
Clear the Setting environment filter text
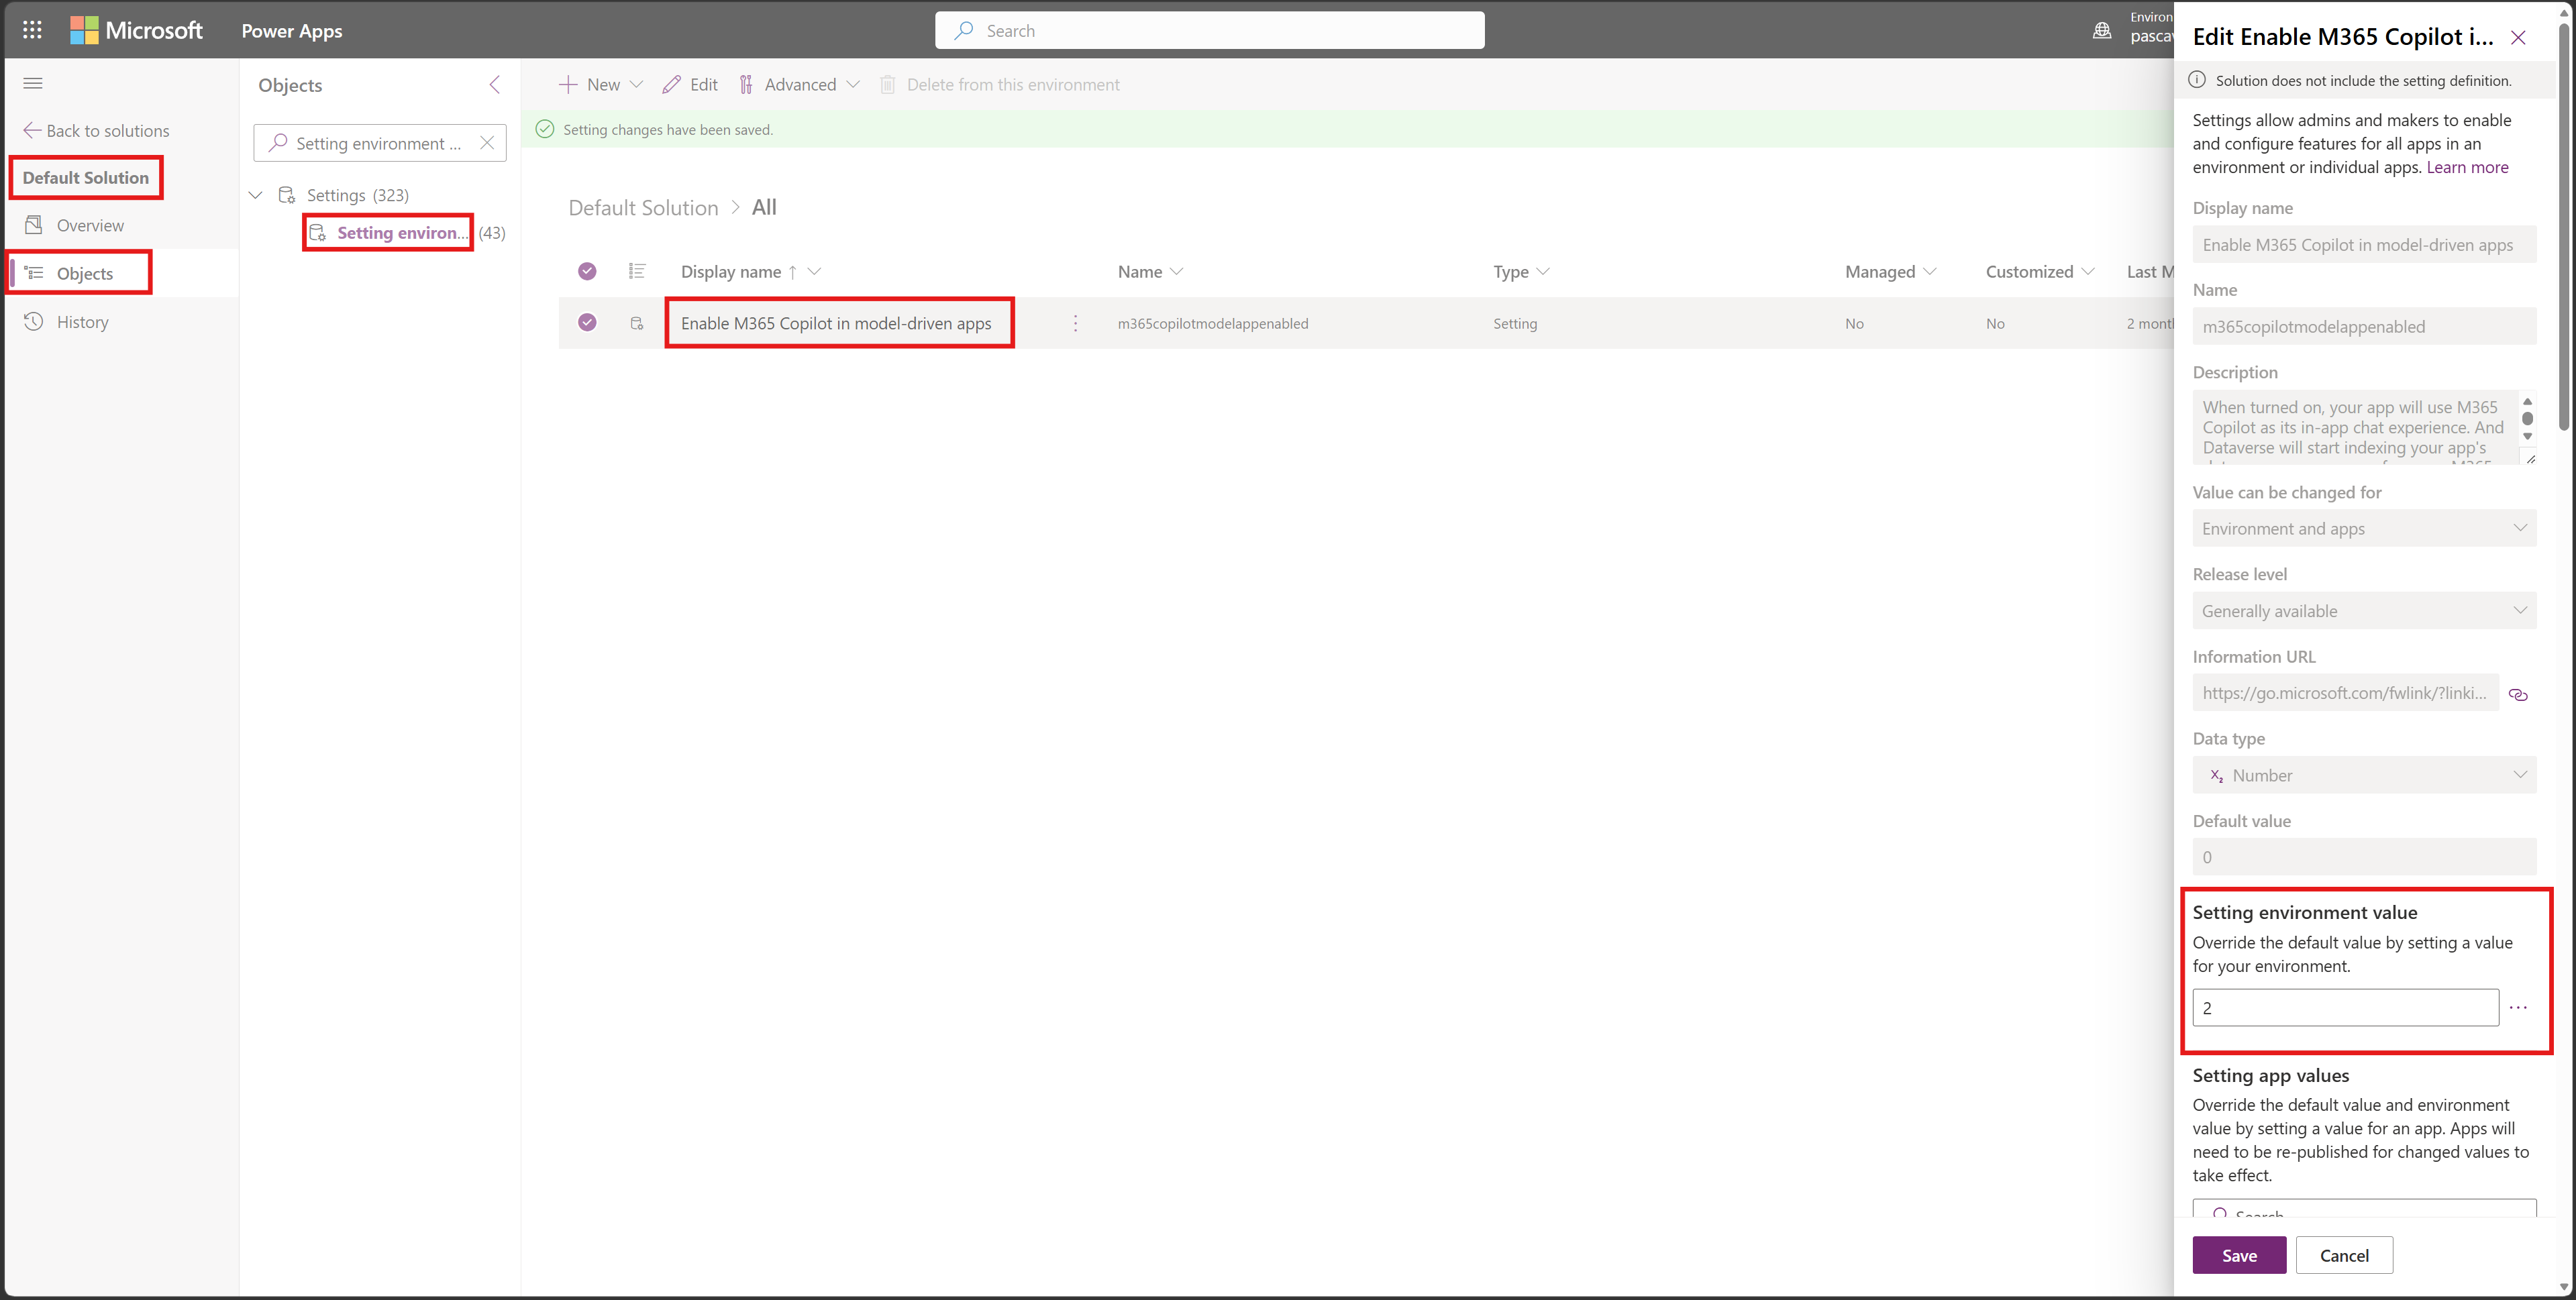point(487,143)
